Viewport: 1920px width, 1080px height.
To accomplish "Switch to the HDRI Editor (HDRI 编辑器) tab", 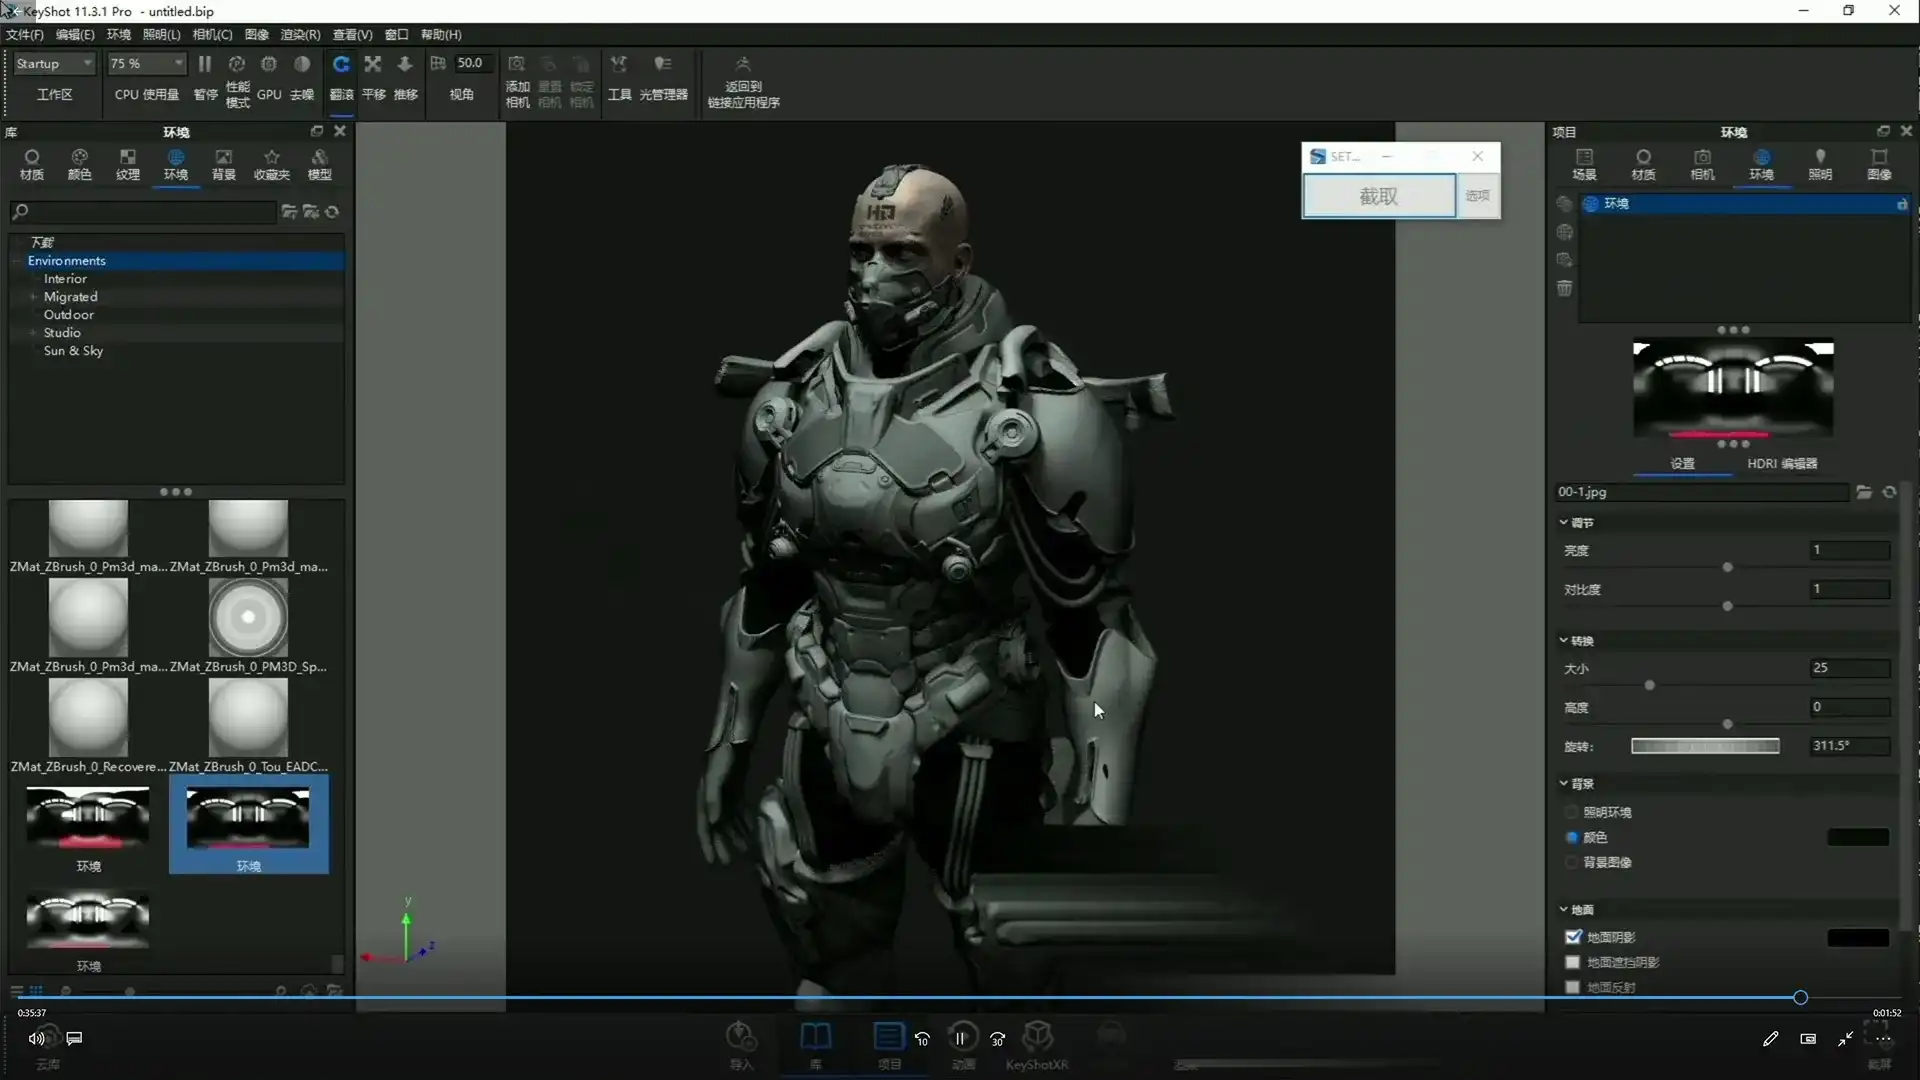I will pyautogui.click(x=1782, y=463).
